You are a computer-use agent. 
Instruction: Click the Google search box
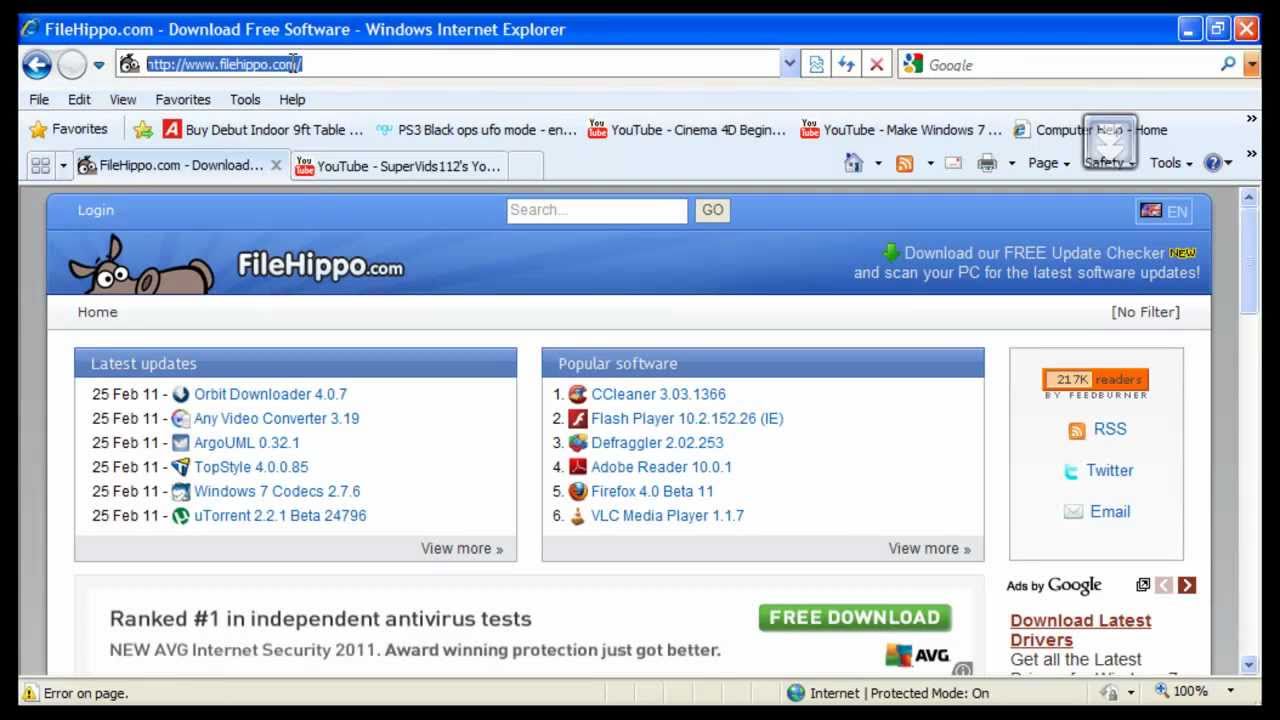tap(1070, 65)
